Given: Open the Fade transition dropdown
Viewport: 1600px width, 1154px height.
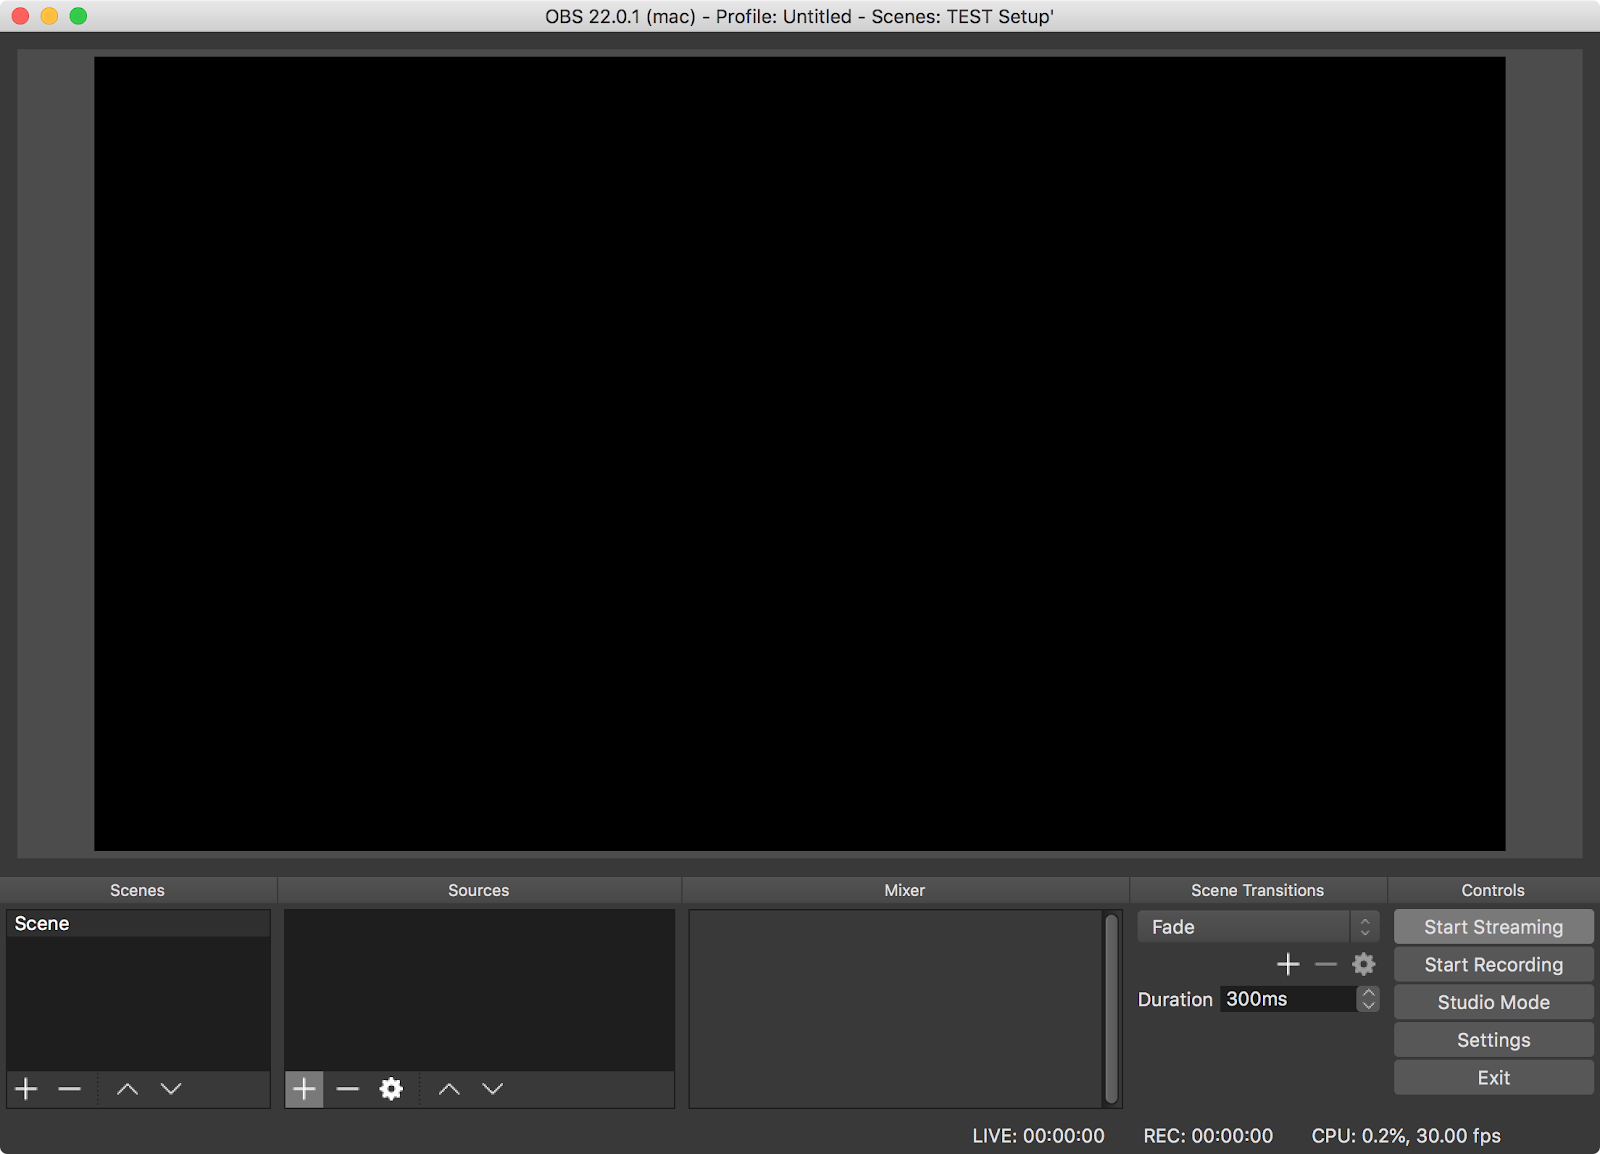Looking at the screenshot, I should coord(1258,927).
